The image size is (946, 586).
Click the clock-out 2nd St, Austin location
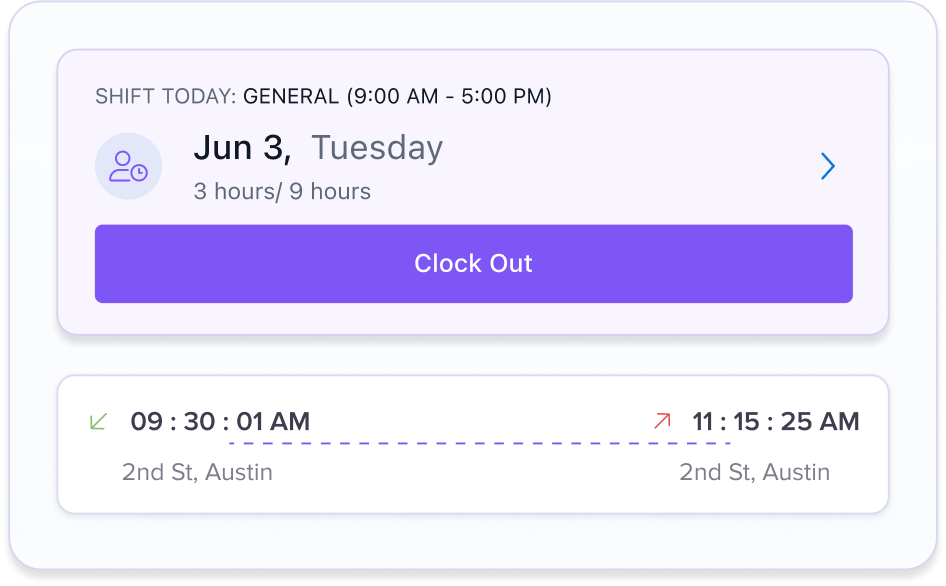click(755, 472)
